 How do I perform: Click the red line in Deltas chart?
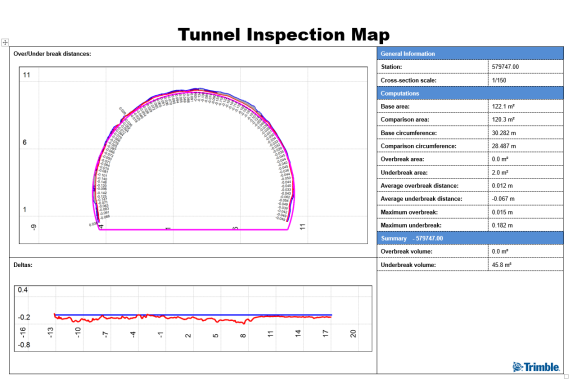click(x=193, y=319)
